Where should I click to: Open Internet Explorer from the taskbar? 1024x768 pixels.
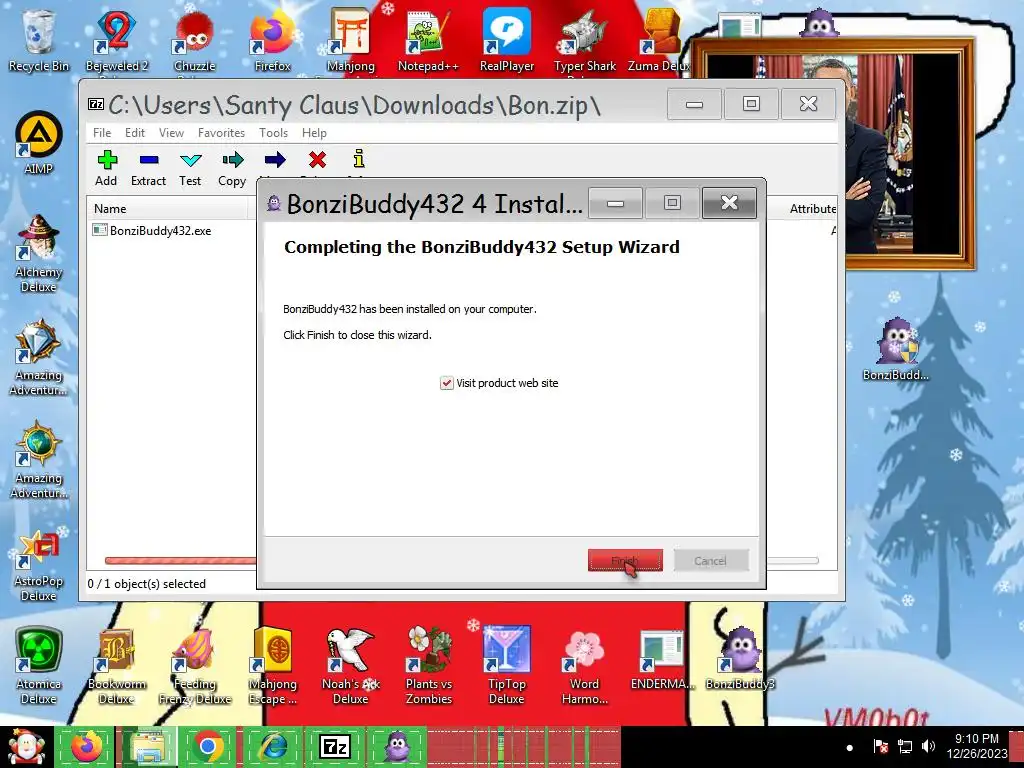274,747
